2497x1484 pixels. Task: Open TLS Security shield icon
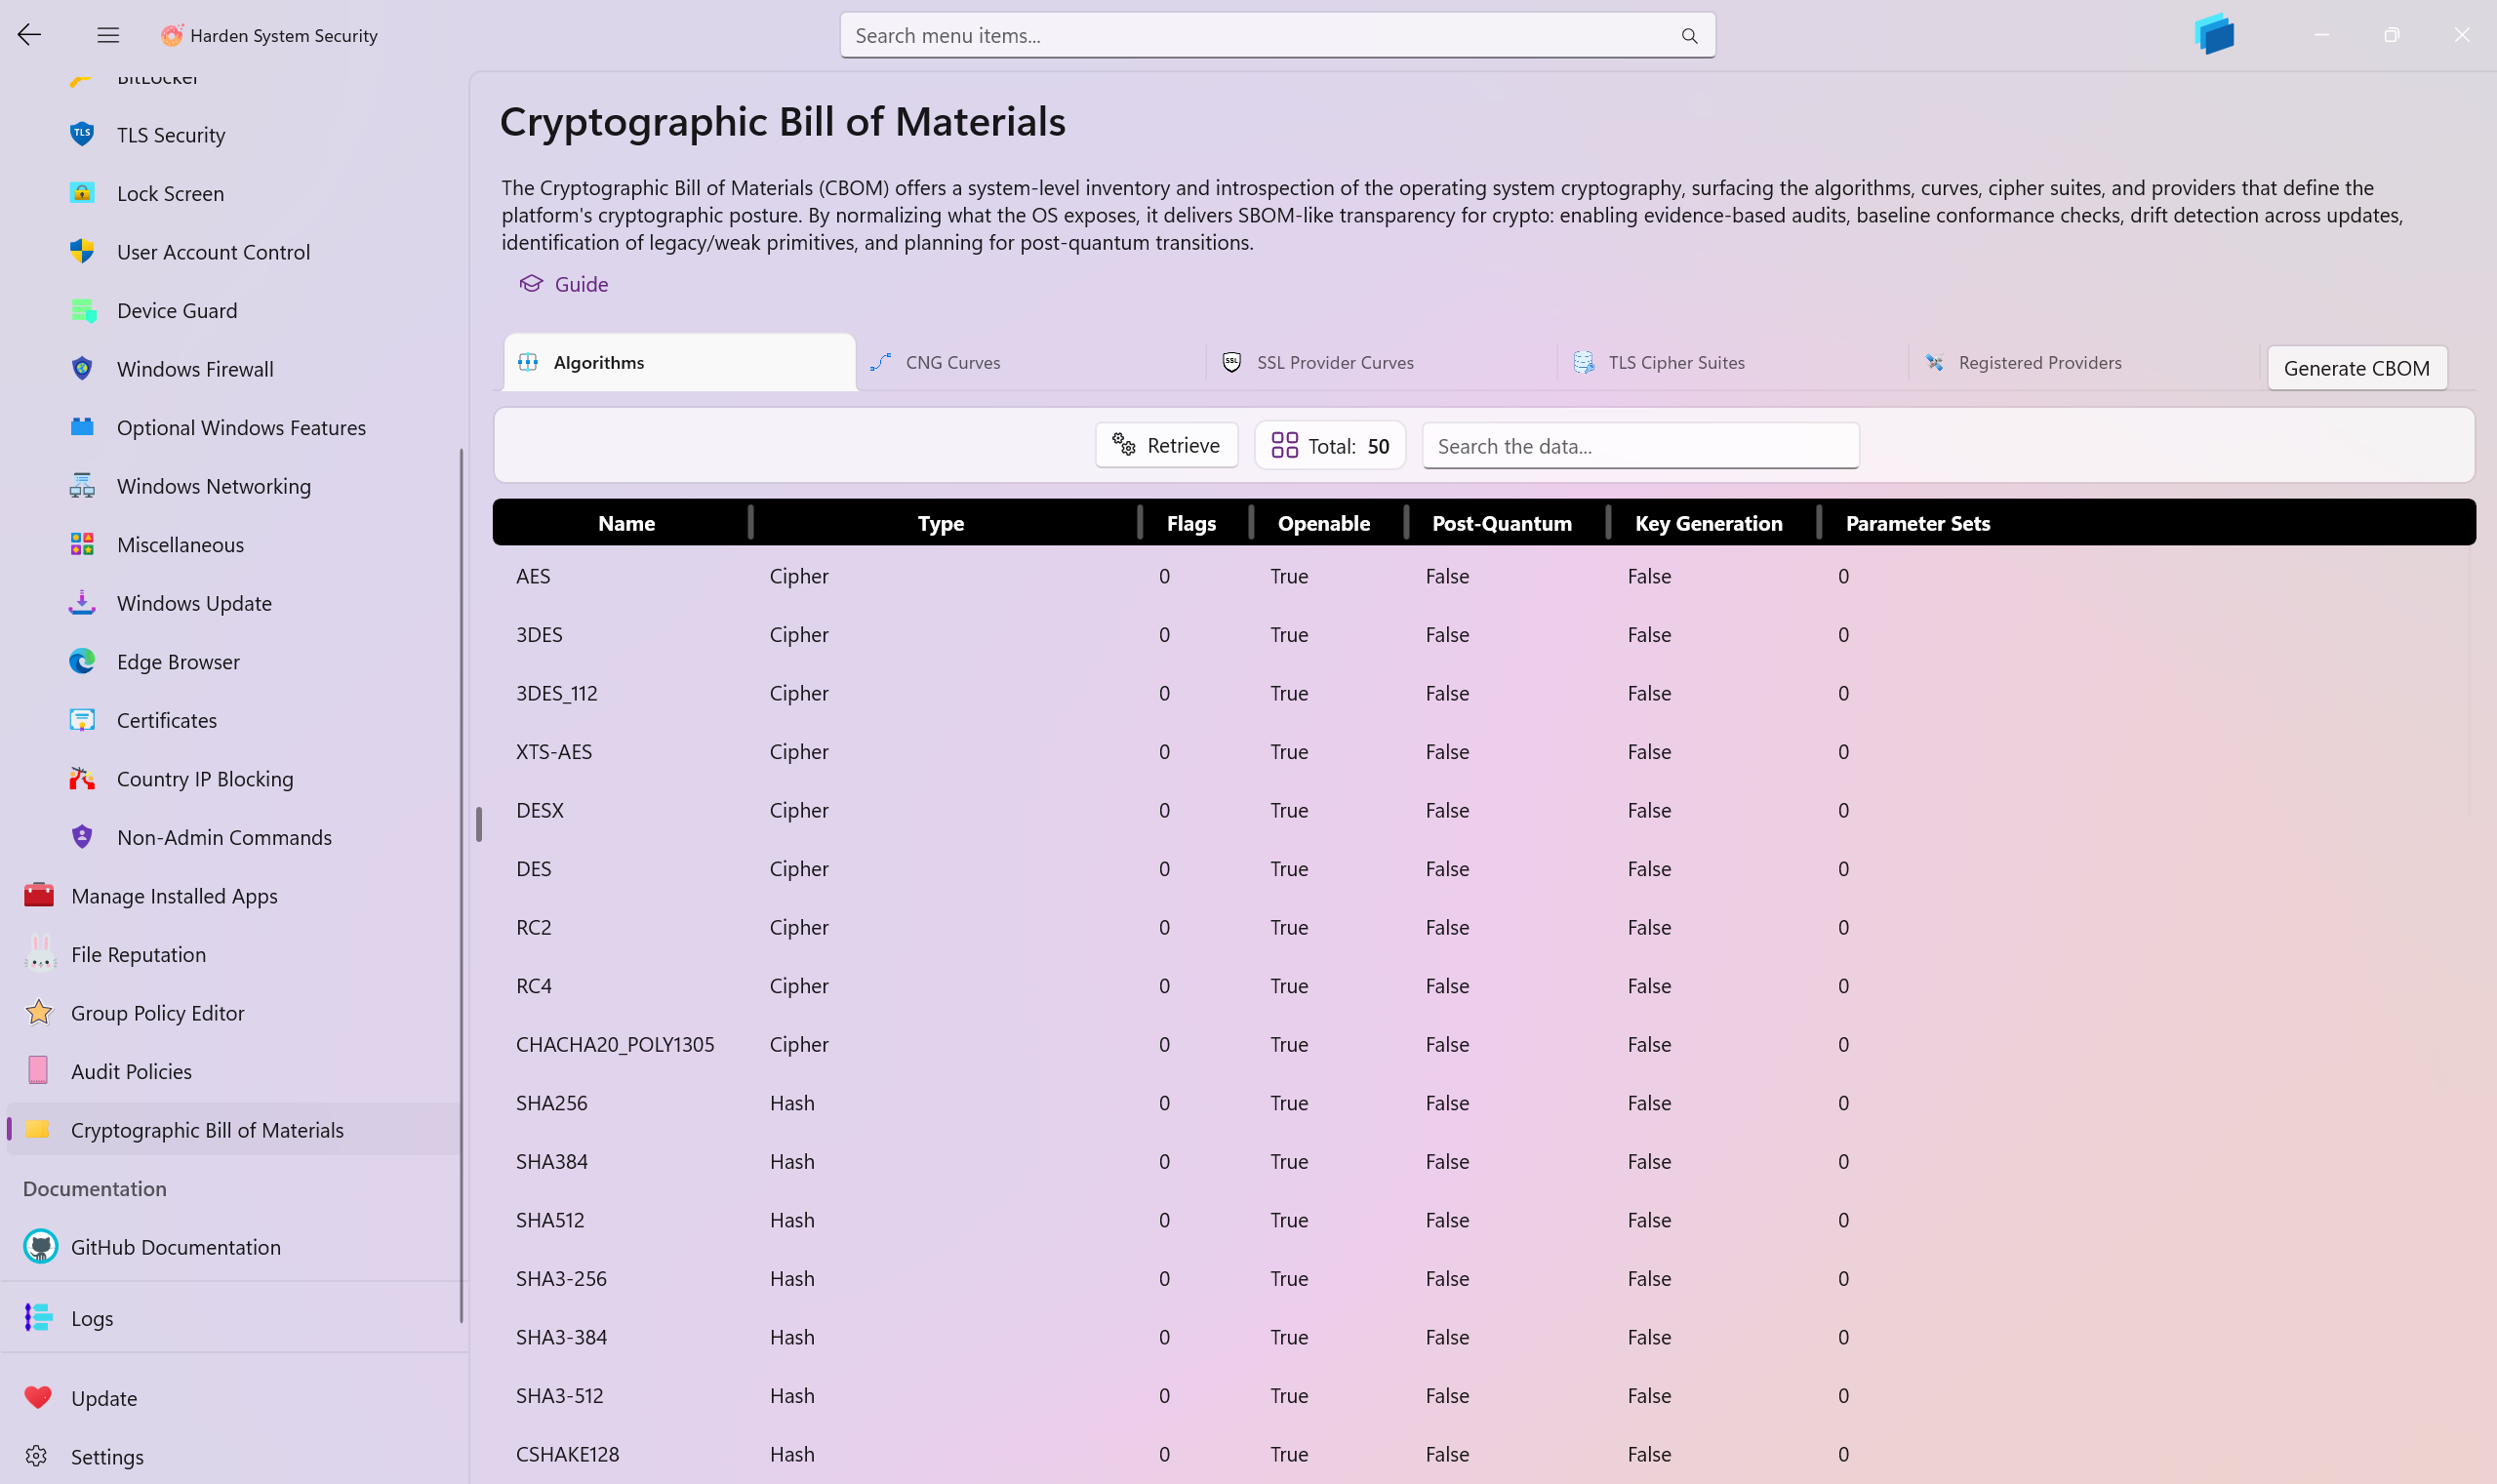(82, 134)
